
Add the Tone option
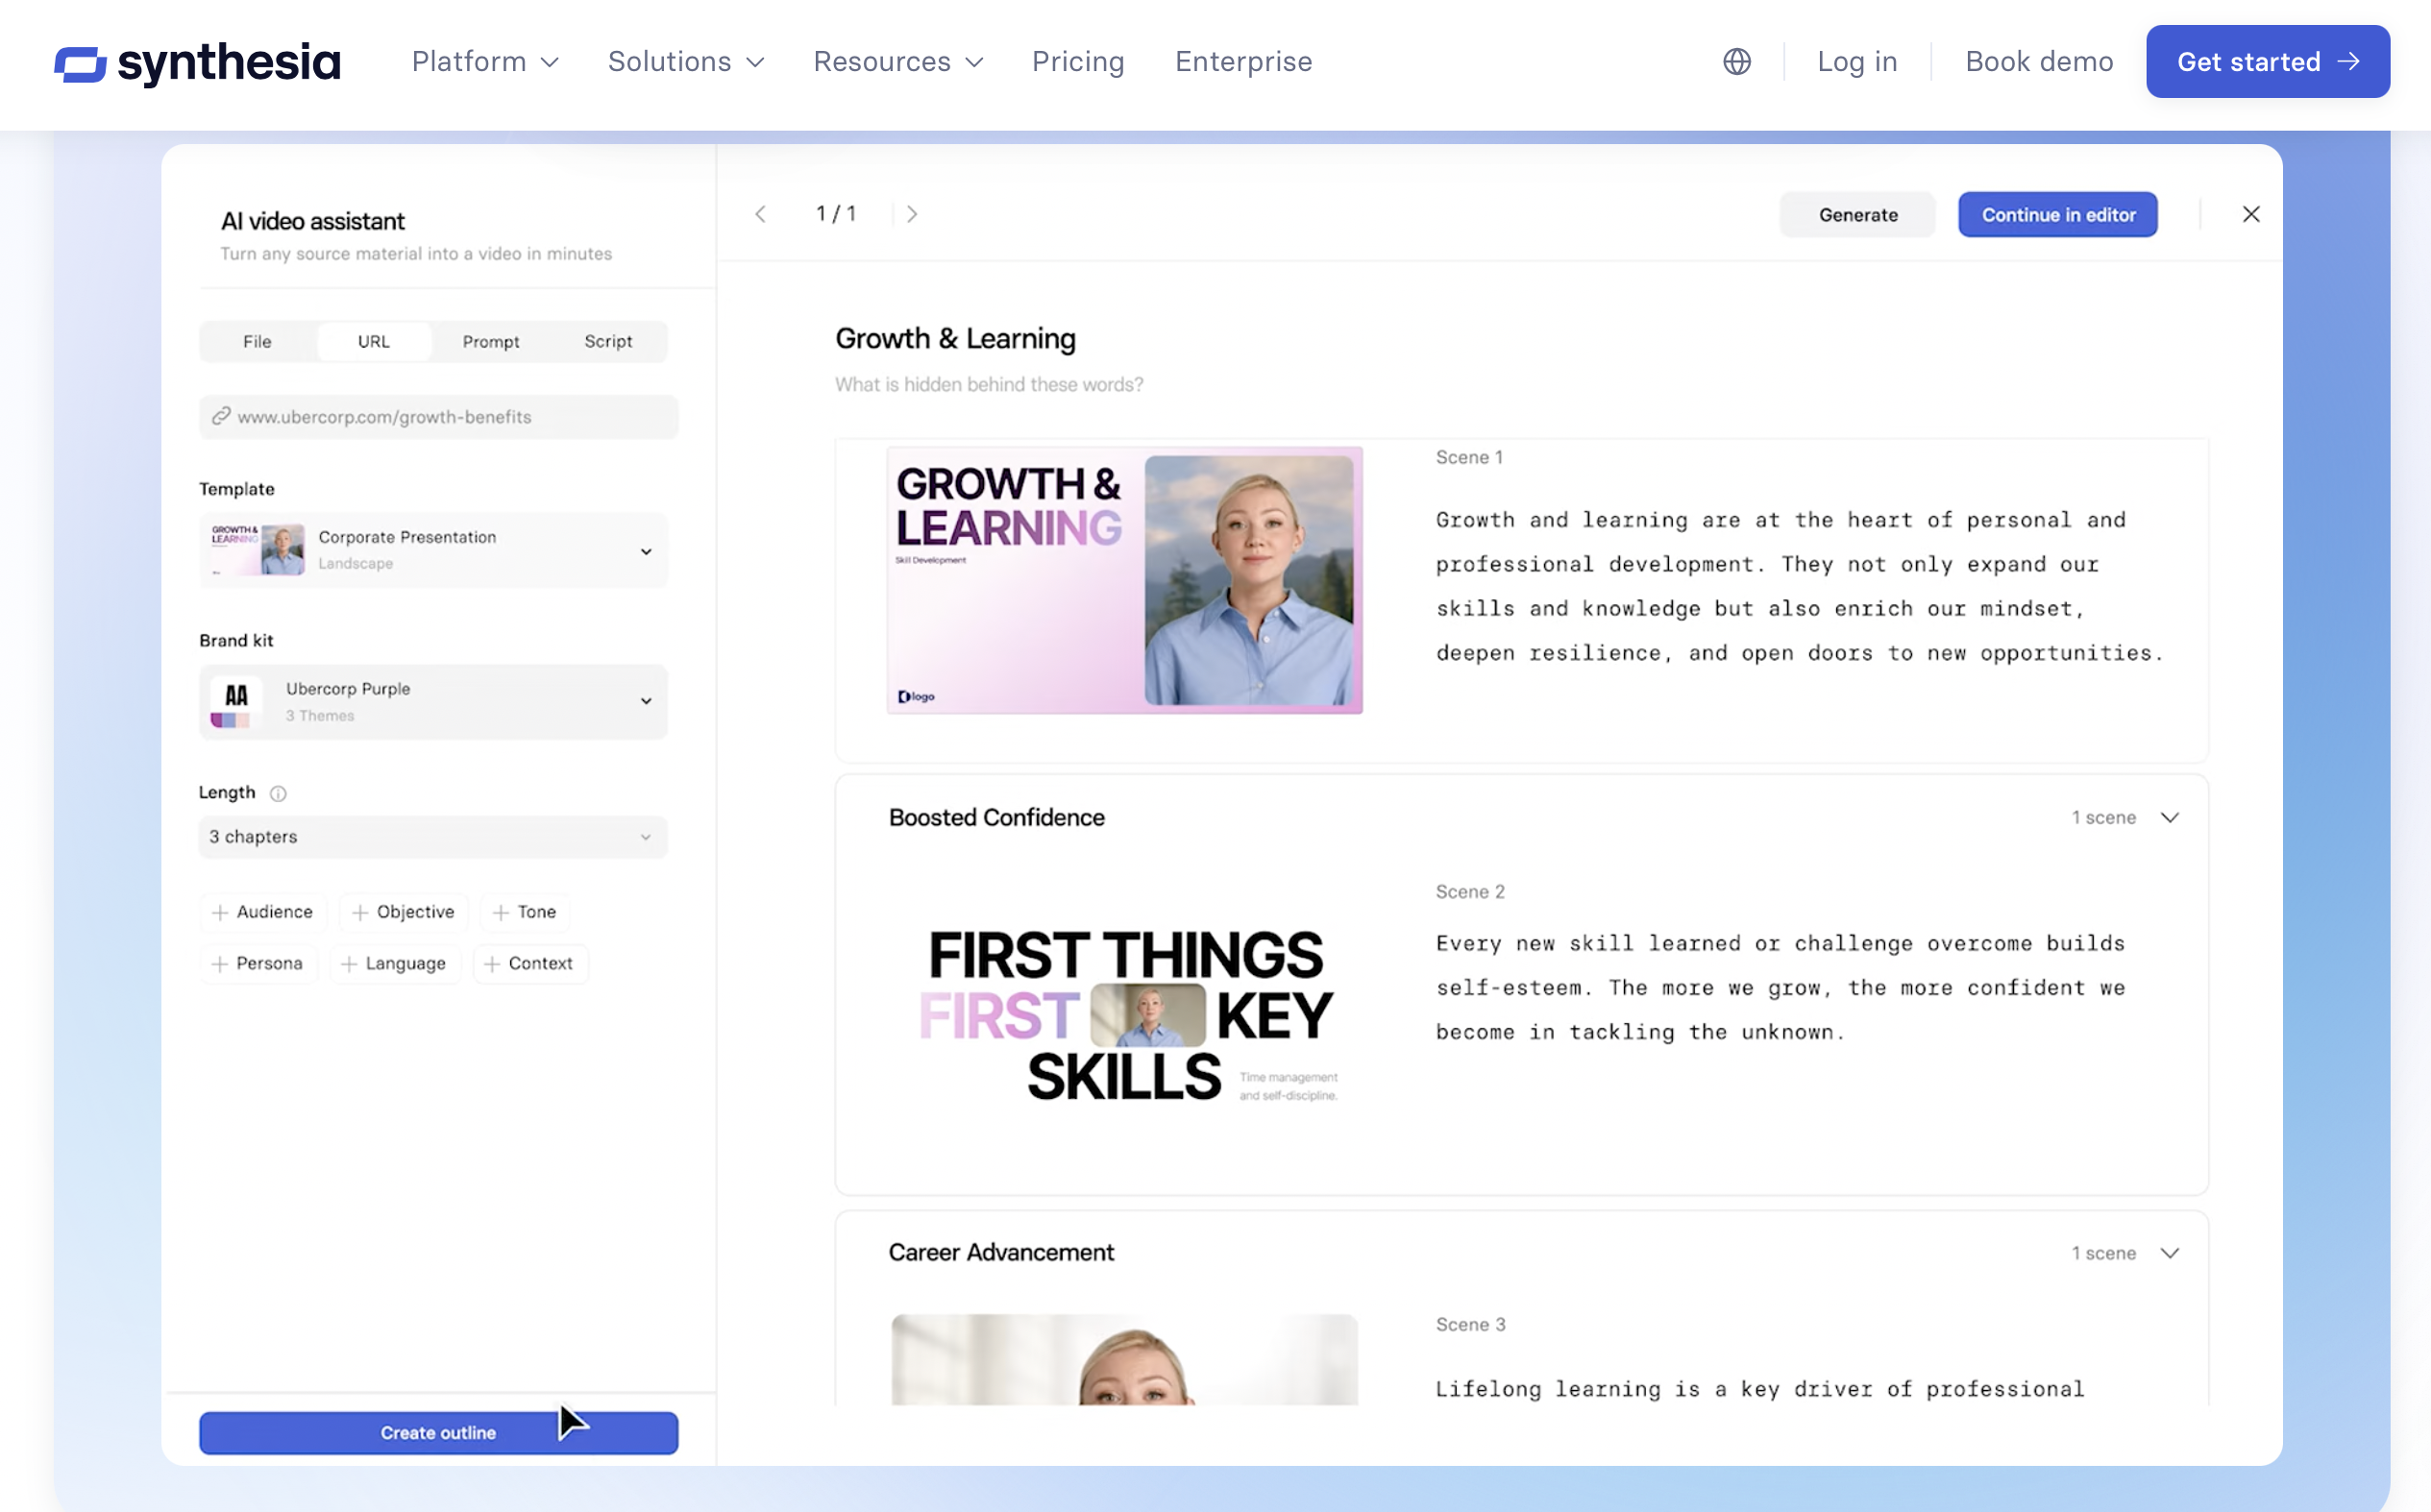point(525,912)
